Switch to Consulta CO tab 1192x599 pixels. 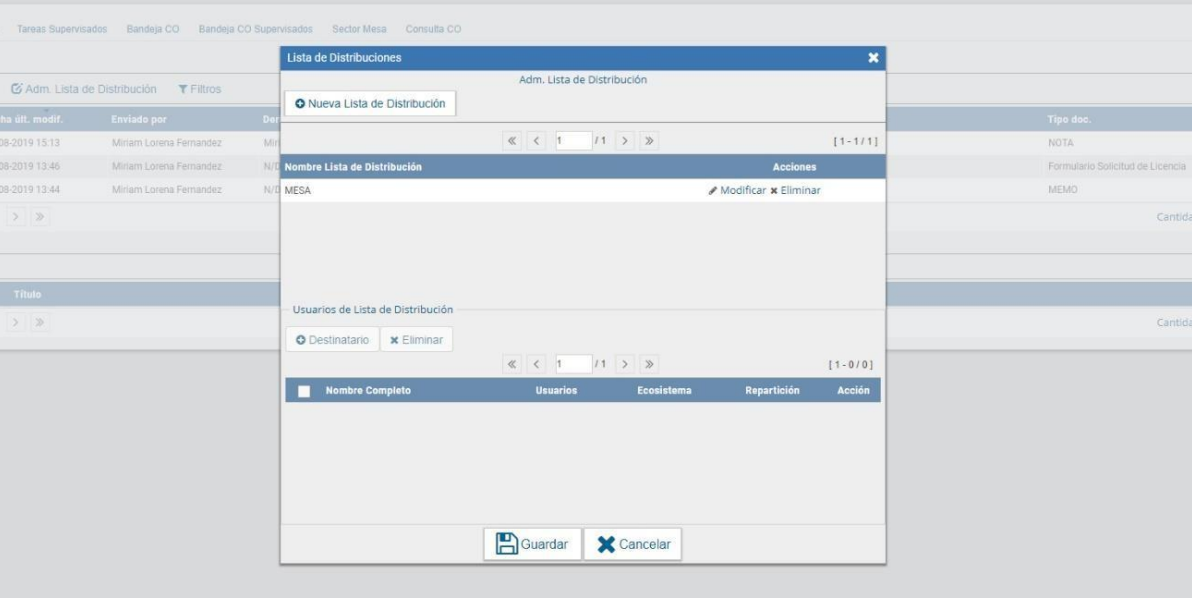coord(433,27)
